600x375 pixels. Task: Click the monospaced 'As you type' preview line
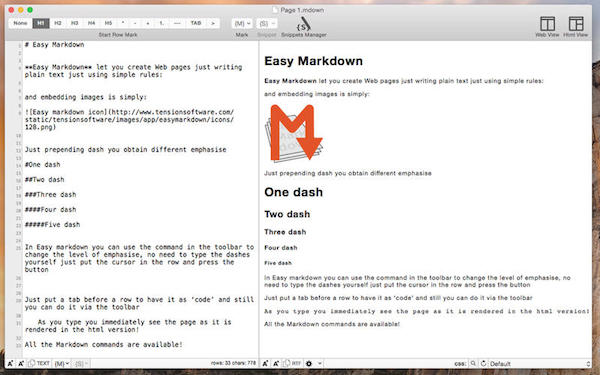[427, 311]
